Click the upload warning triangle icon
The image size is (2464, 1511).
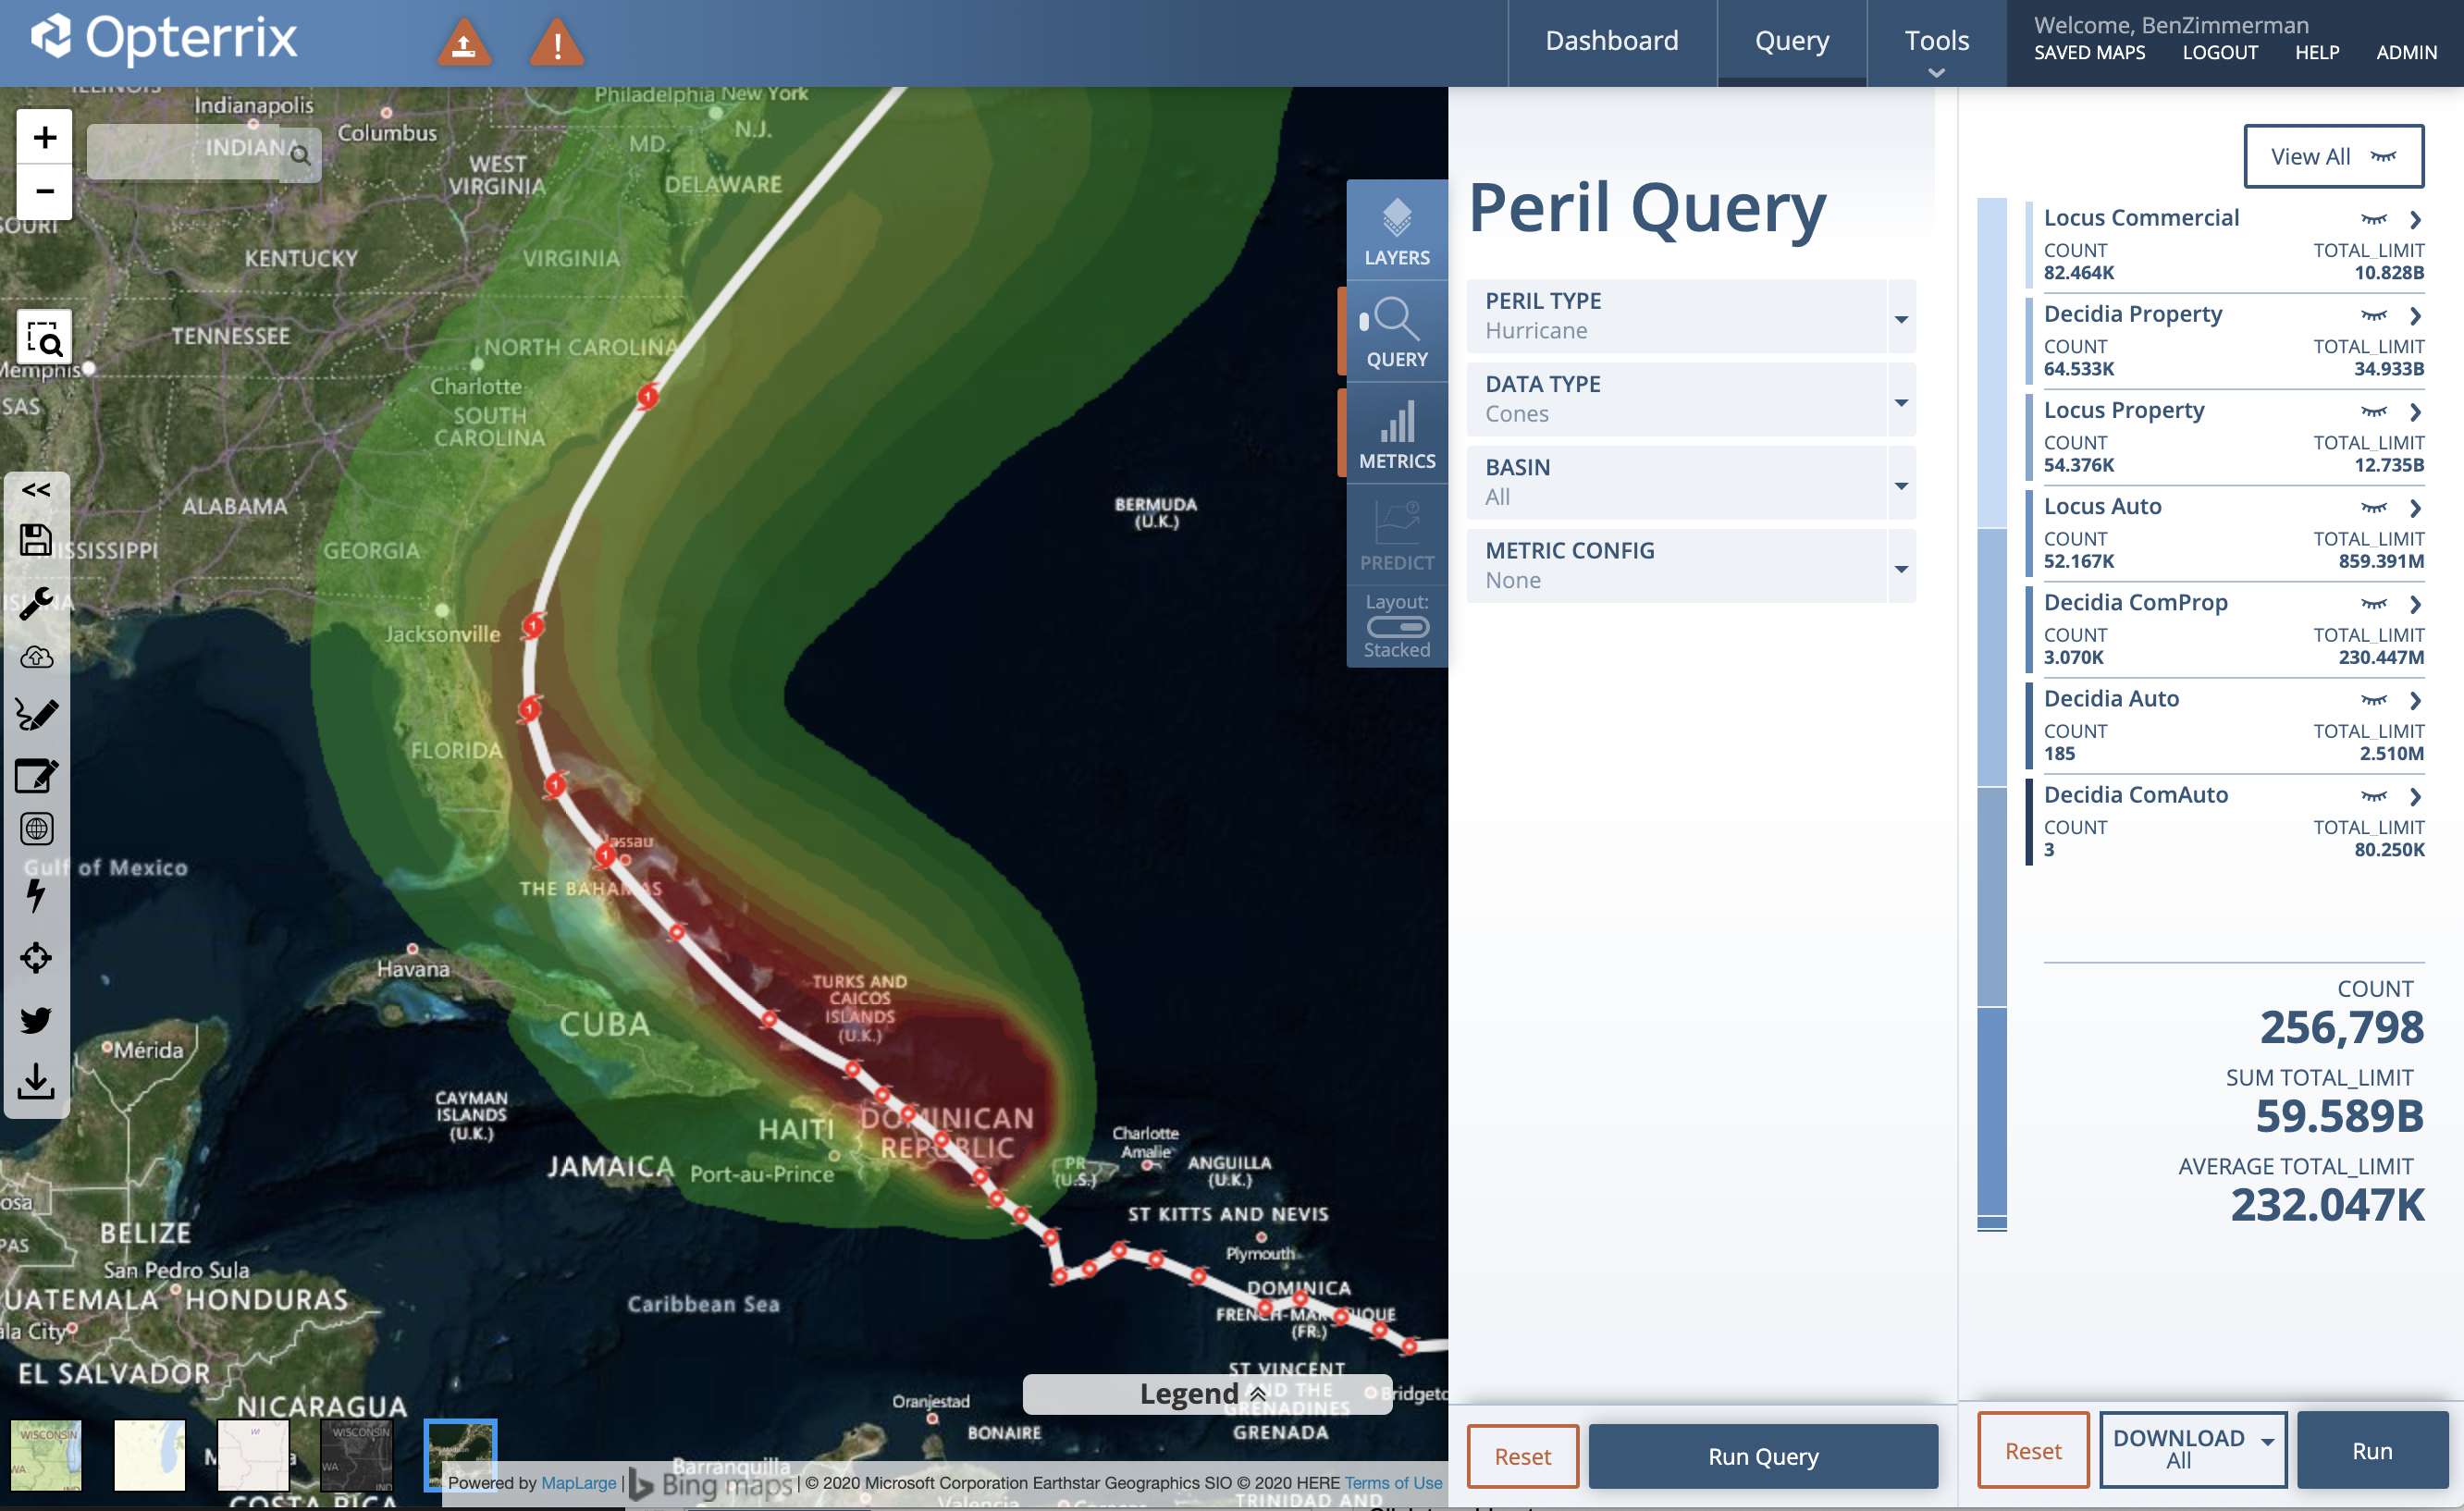[x=464, y=43]
